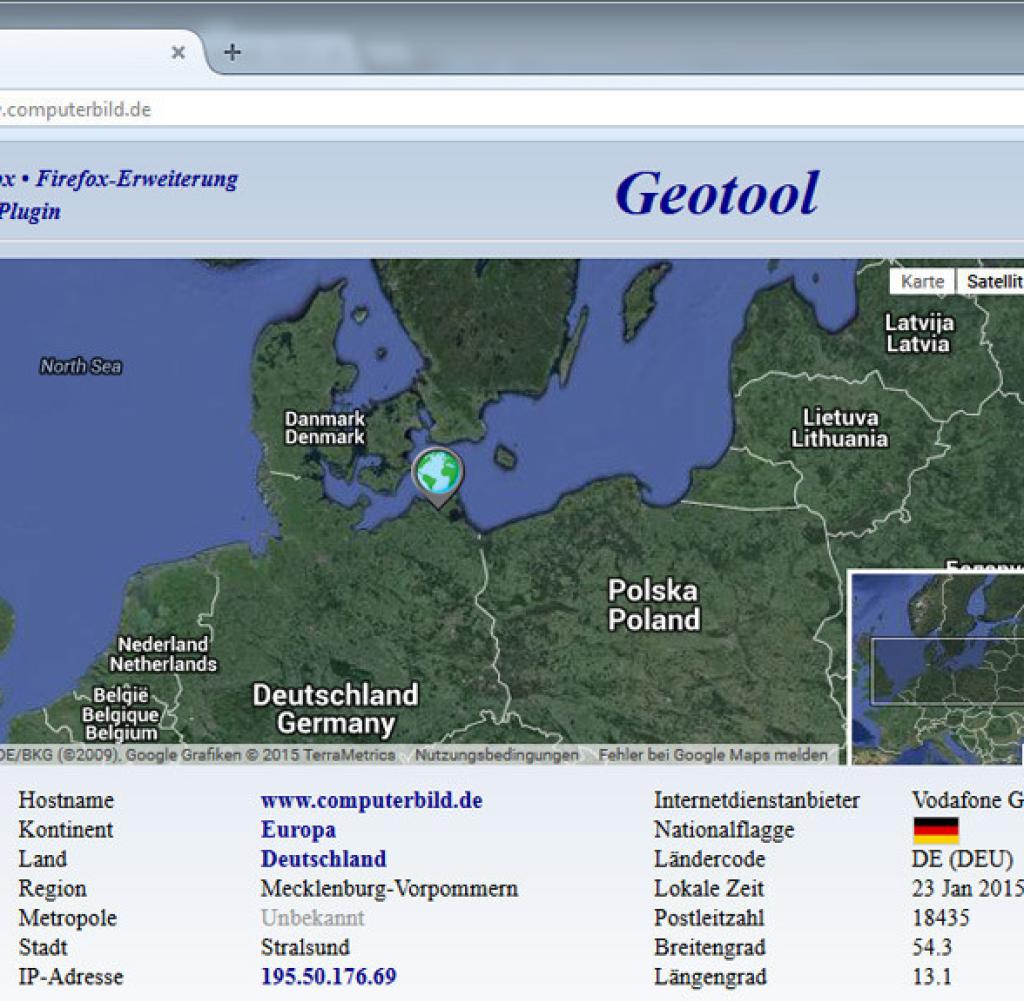Open the Plugin link in header
Image resolution: width=1024 pixels, height=1001 pixels.
tap(30, 212)
